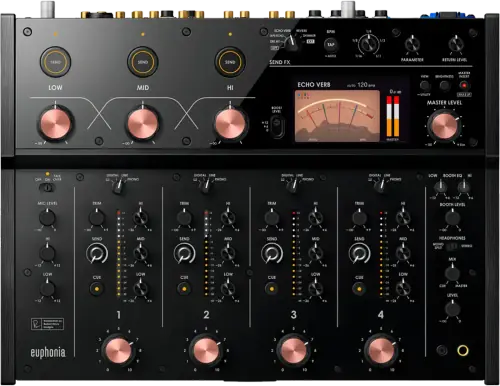Click channel 1 HI EQ knob
This screenshot has width=500, height=386.
(140, 218)
